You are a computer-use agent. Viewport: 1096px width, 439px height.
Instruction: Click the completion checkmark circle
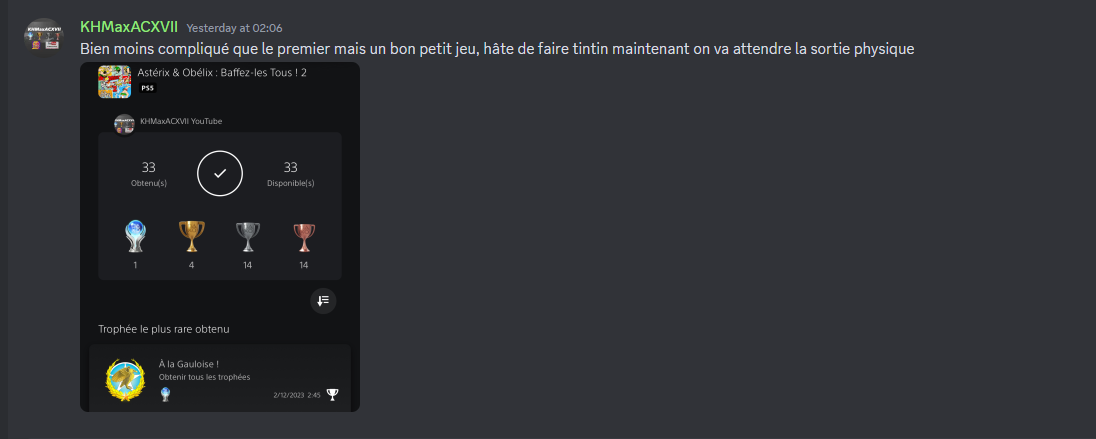pos(220,173)
